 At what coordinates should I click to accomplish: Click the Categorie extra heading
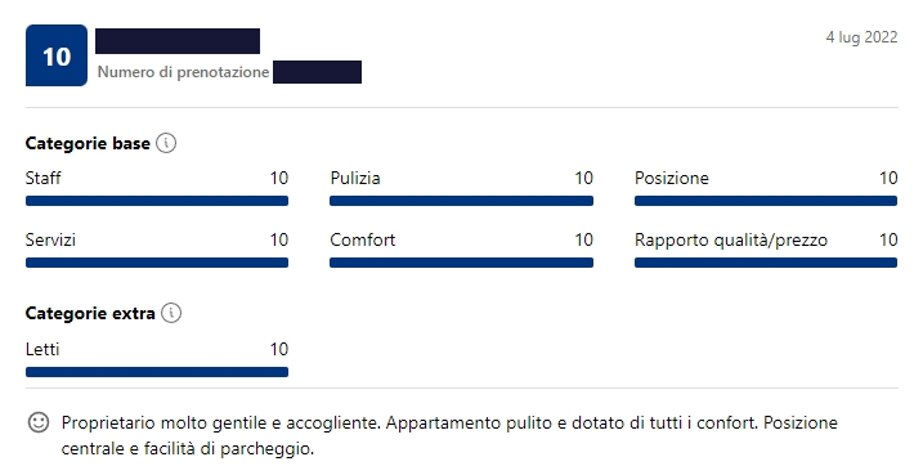[x=90, y=313]
